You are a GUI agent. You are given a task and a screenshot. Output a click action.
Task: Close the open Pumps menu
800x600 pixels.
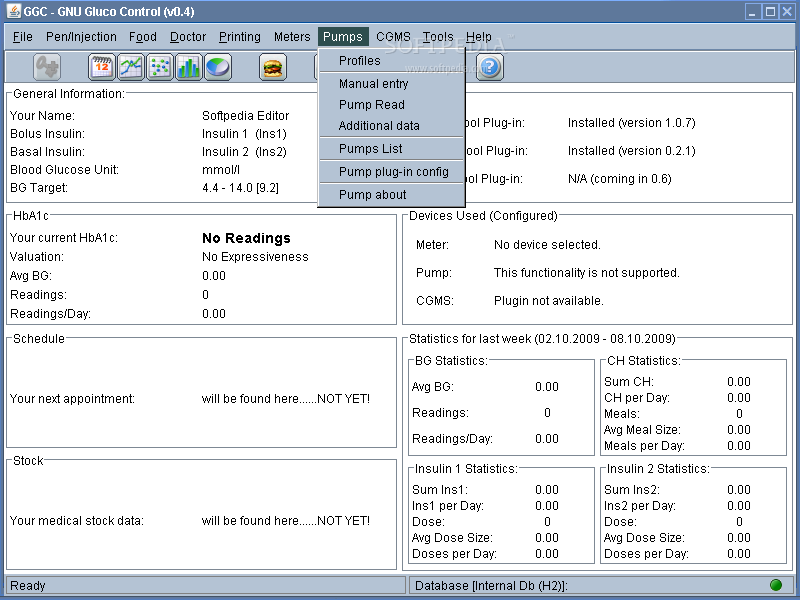point(343,37)
